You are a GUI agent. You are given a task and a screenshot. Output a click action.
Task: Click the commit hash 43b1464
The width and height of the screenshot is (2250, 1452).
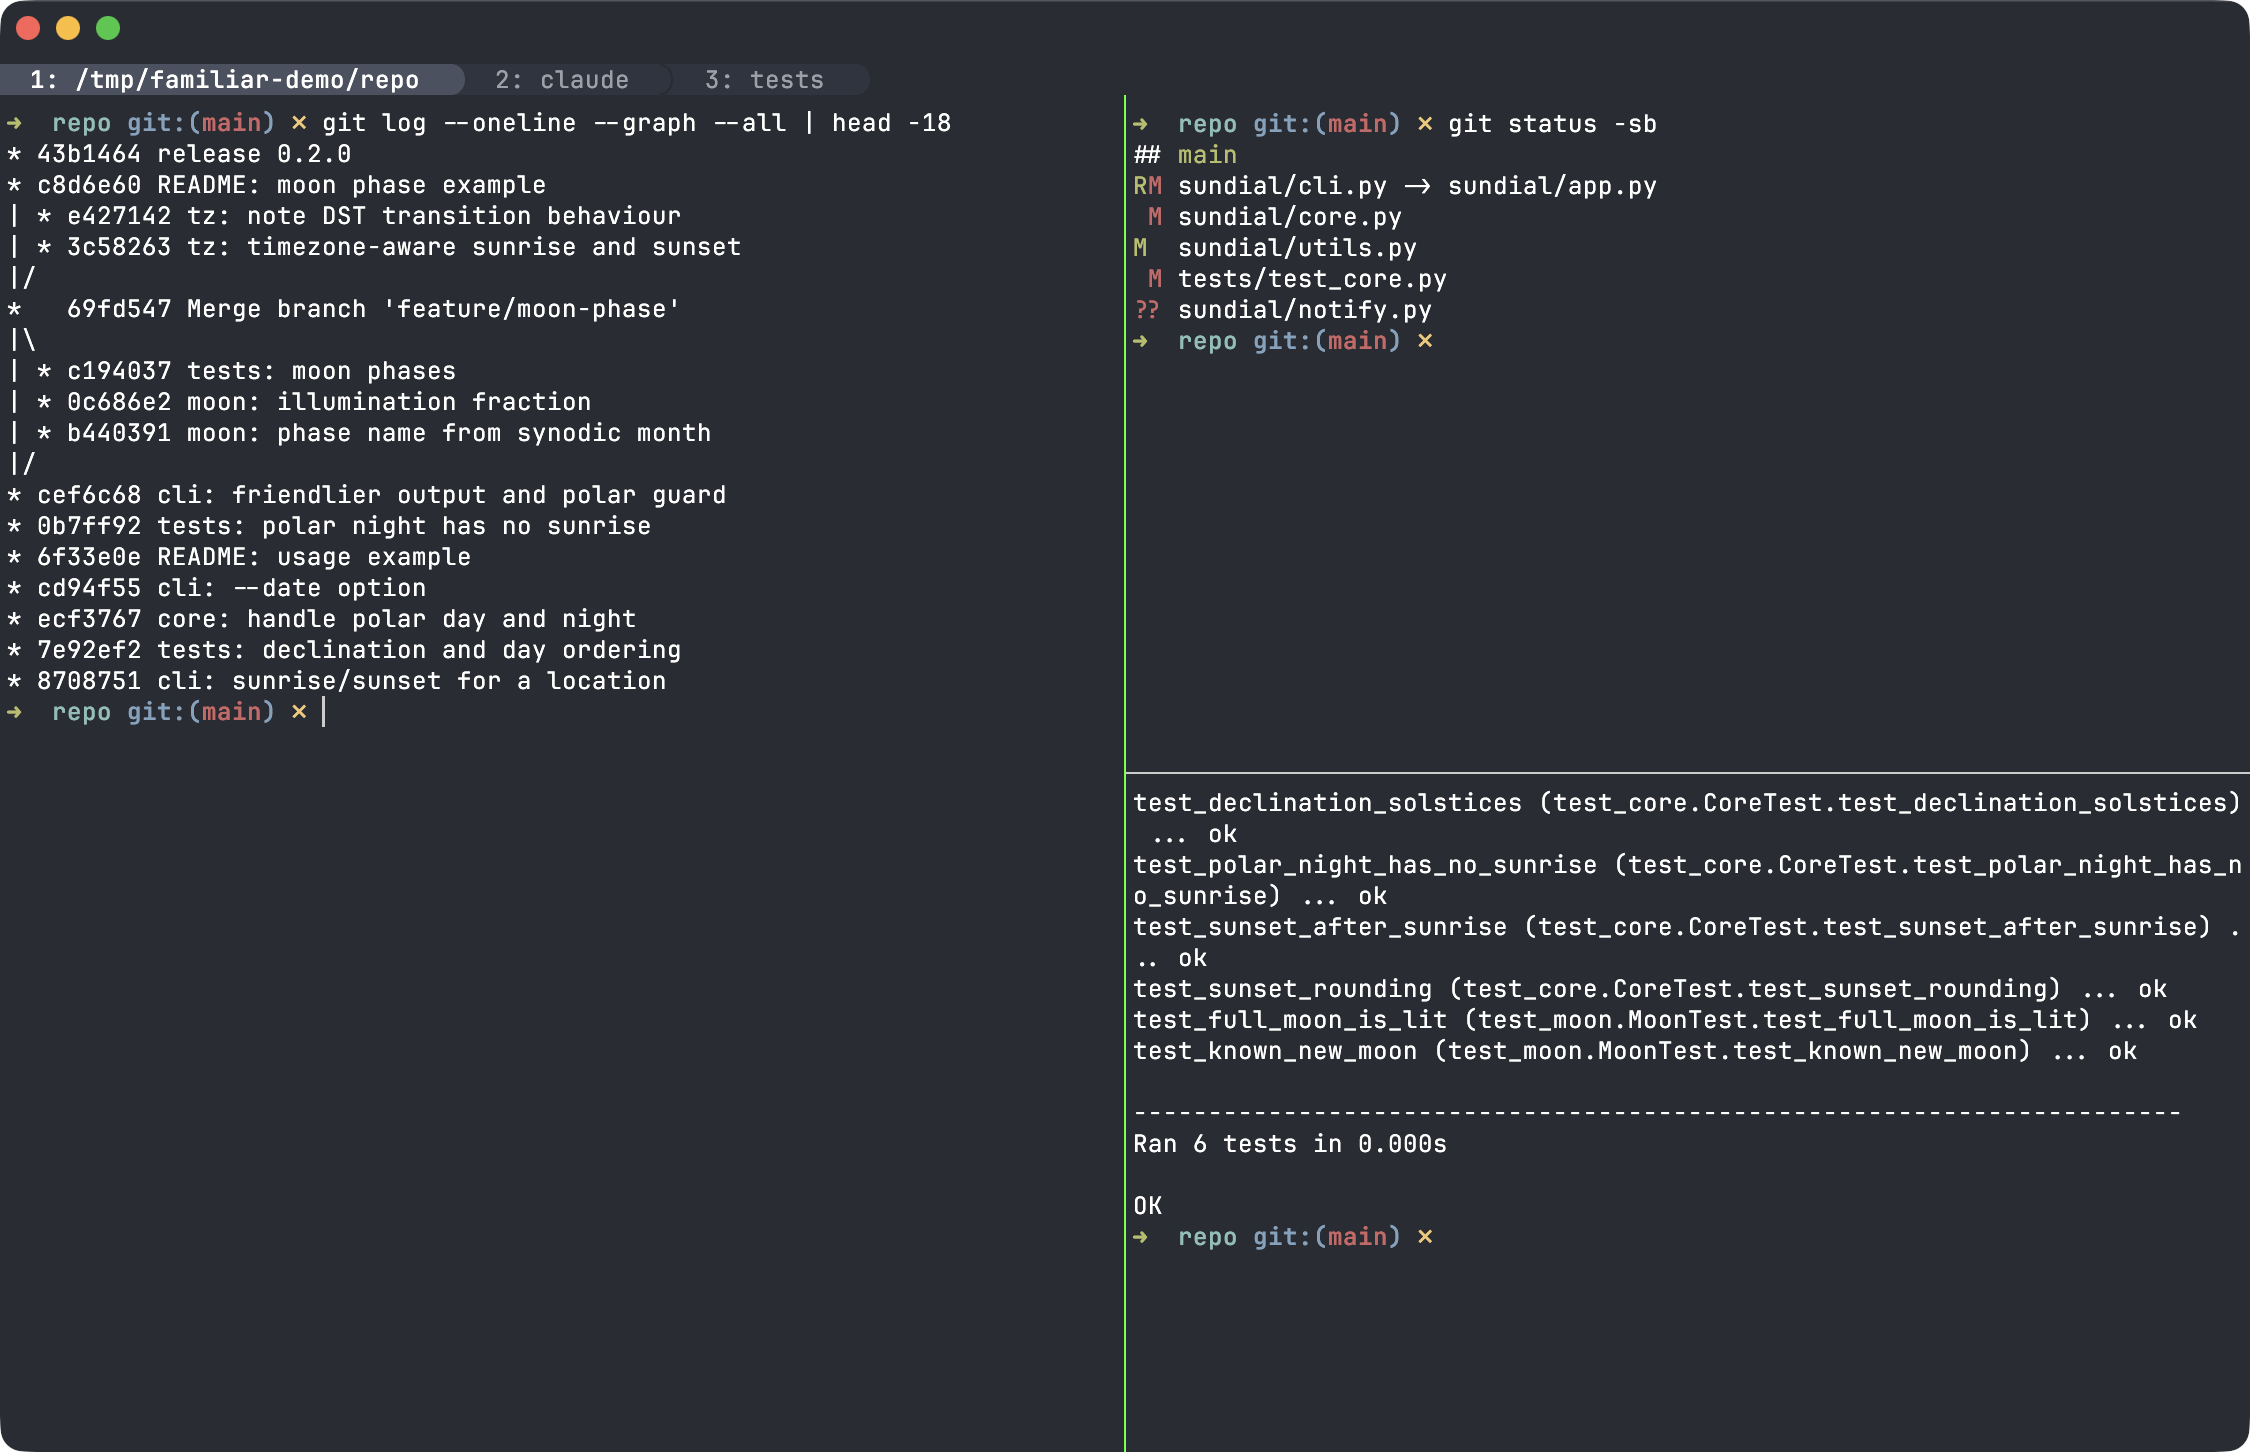pos(89,154)
